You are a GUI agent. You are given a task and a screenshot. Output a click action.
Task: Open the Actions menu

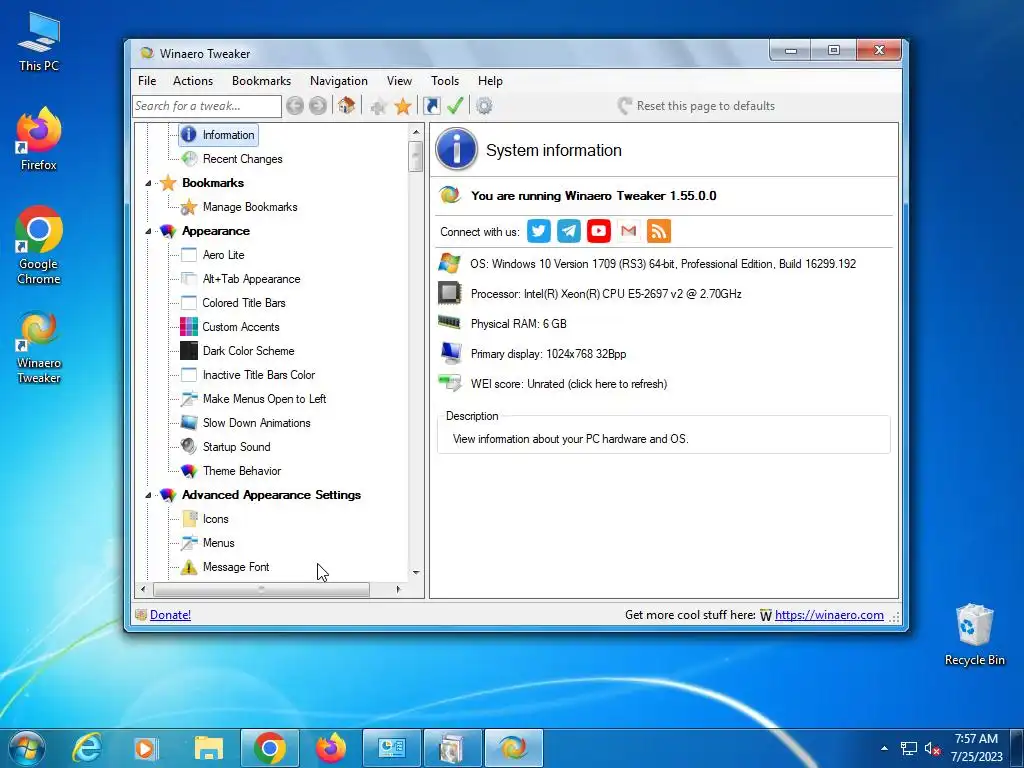pos(193,81)
